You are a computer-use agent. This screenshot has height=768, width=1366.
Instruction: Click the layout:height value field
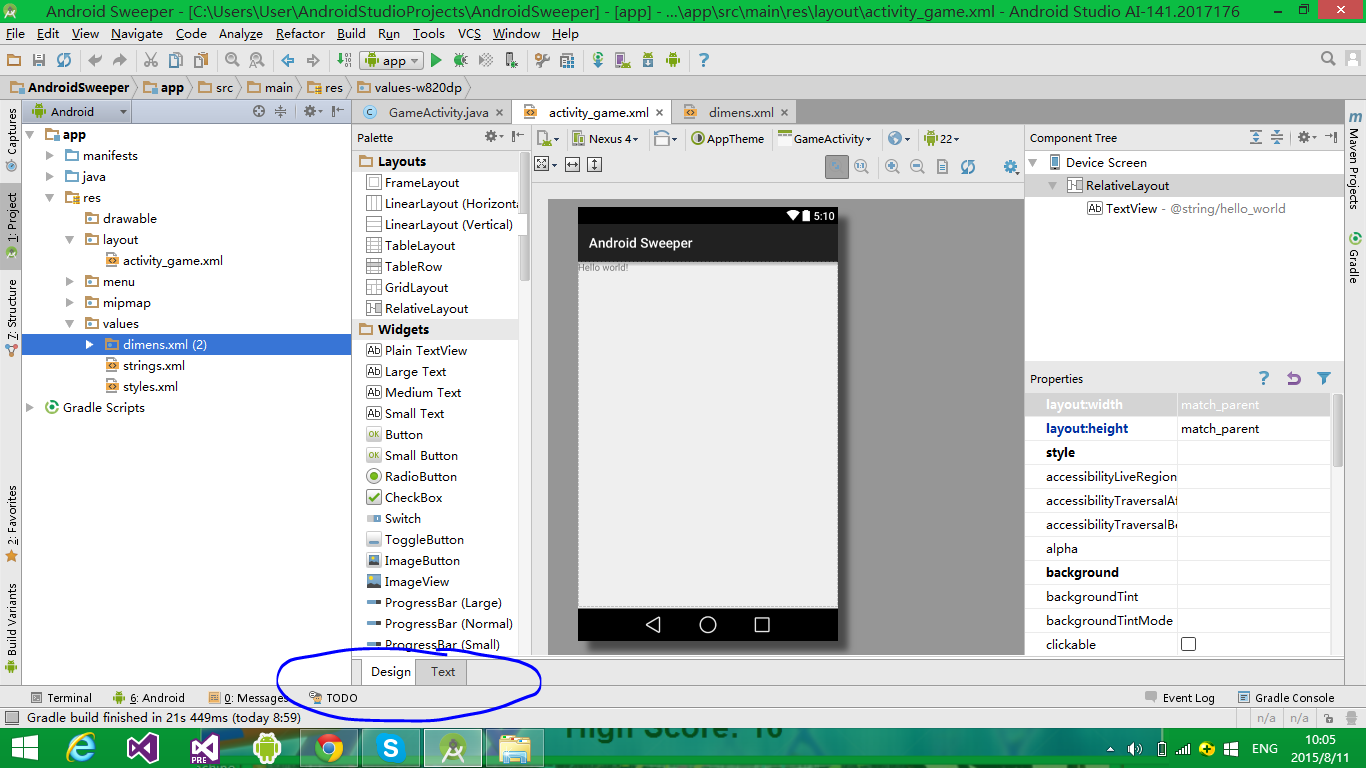pos(1254,429)
